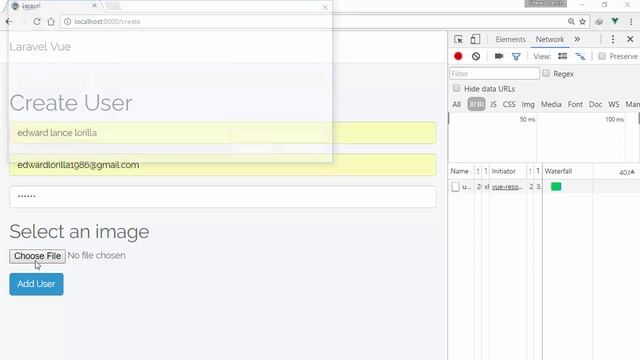640x360 pixels.
Task: Click the password input field
Action: point(223,197)
